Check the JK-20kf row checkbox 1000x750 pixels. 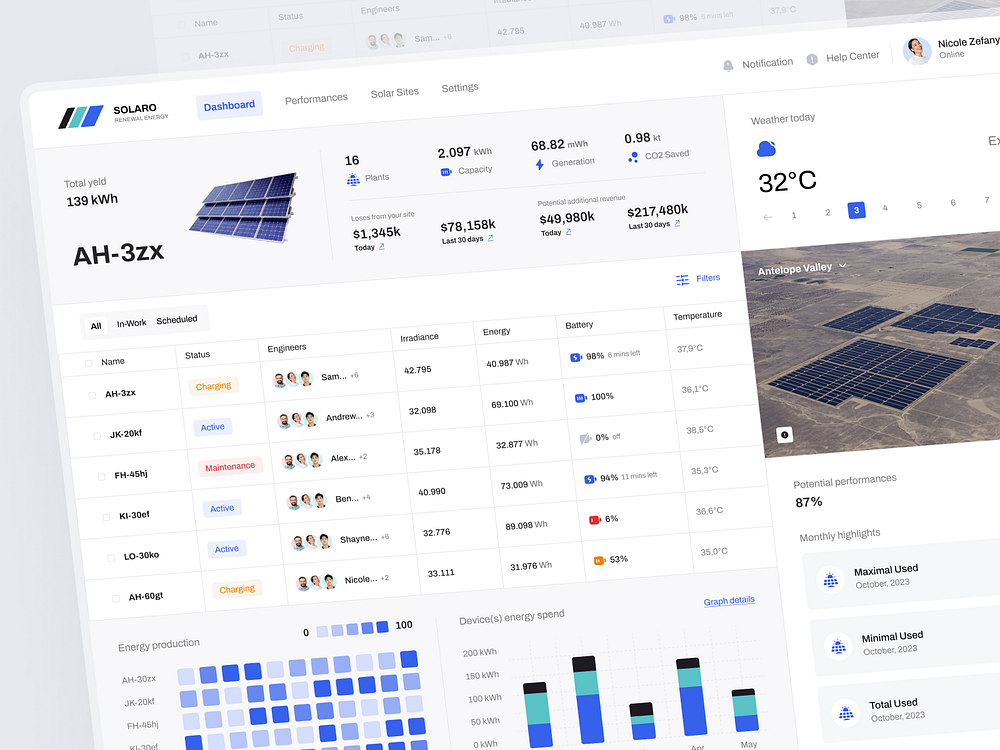click(x=97, y=436)
